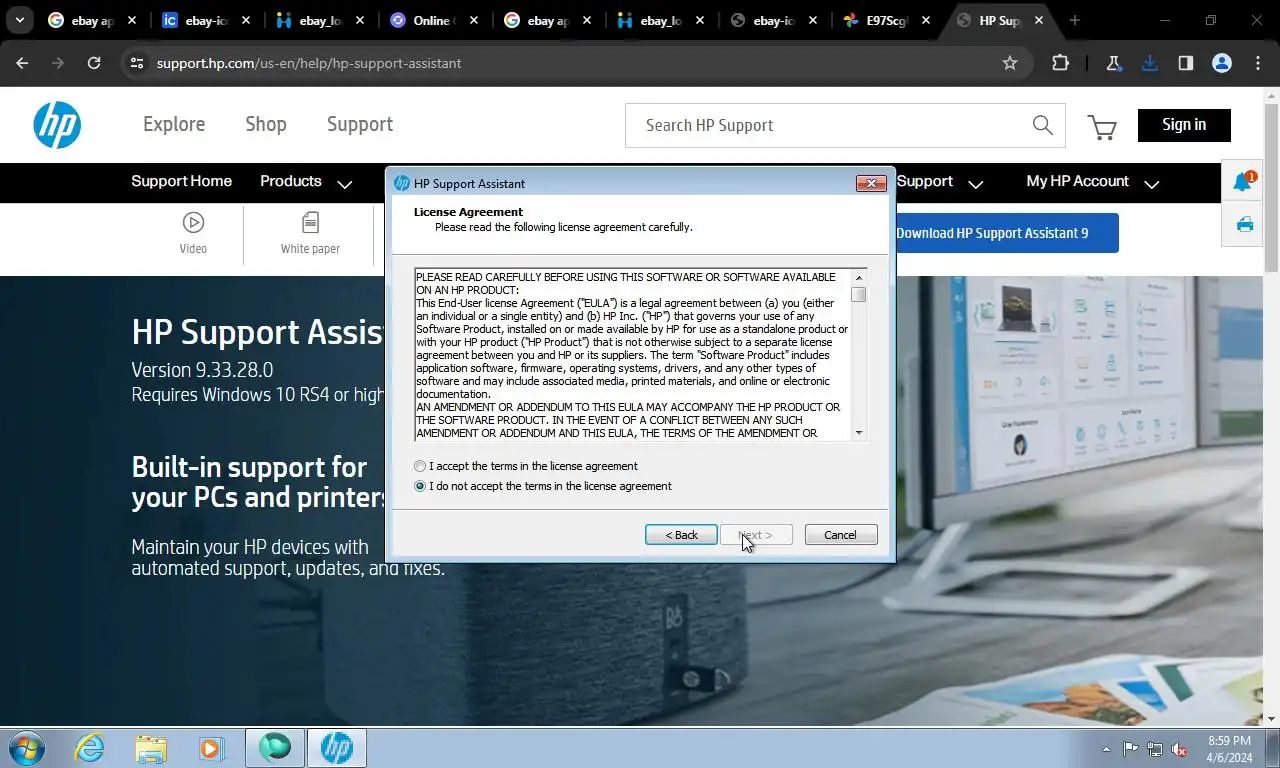Click the network tray icon
This screenshot has height=768, width=1280.
pyautogui.click(x=1155, y=749)
